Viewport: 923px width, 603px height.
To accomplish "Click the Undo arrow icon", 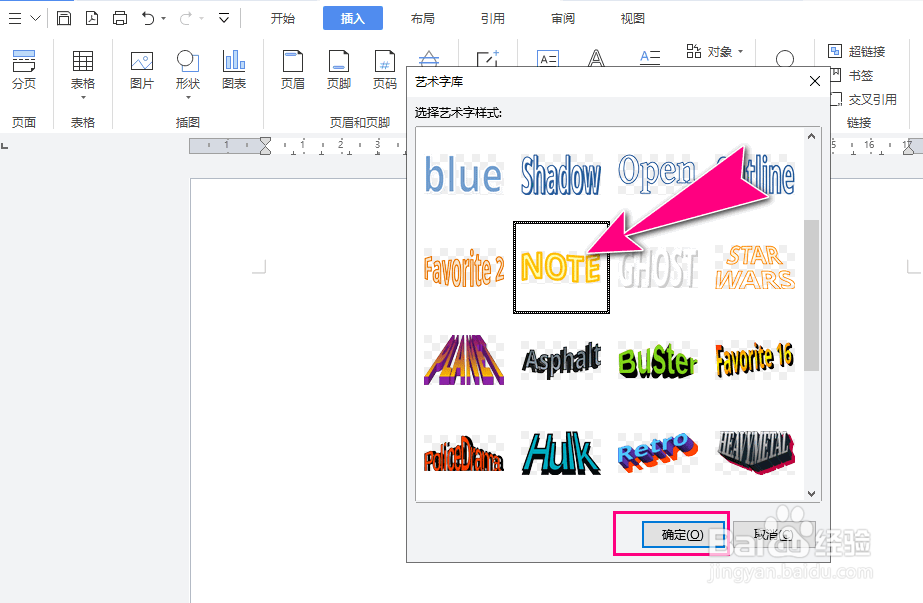I will (x=148, y=19).
